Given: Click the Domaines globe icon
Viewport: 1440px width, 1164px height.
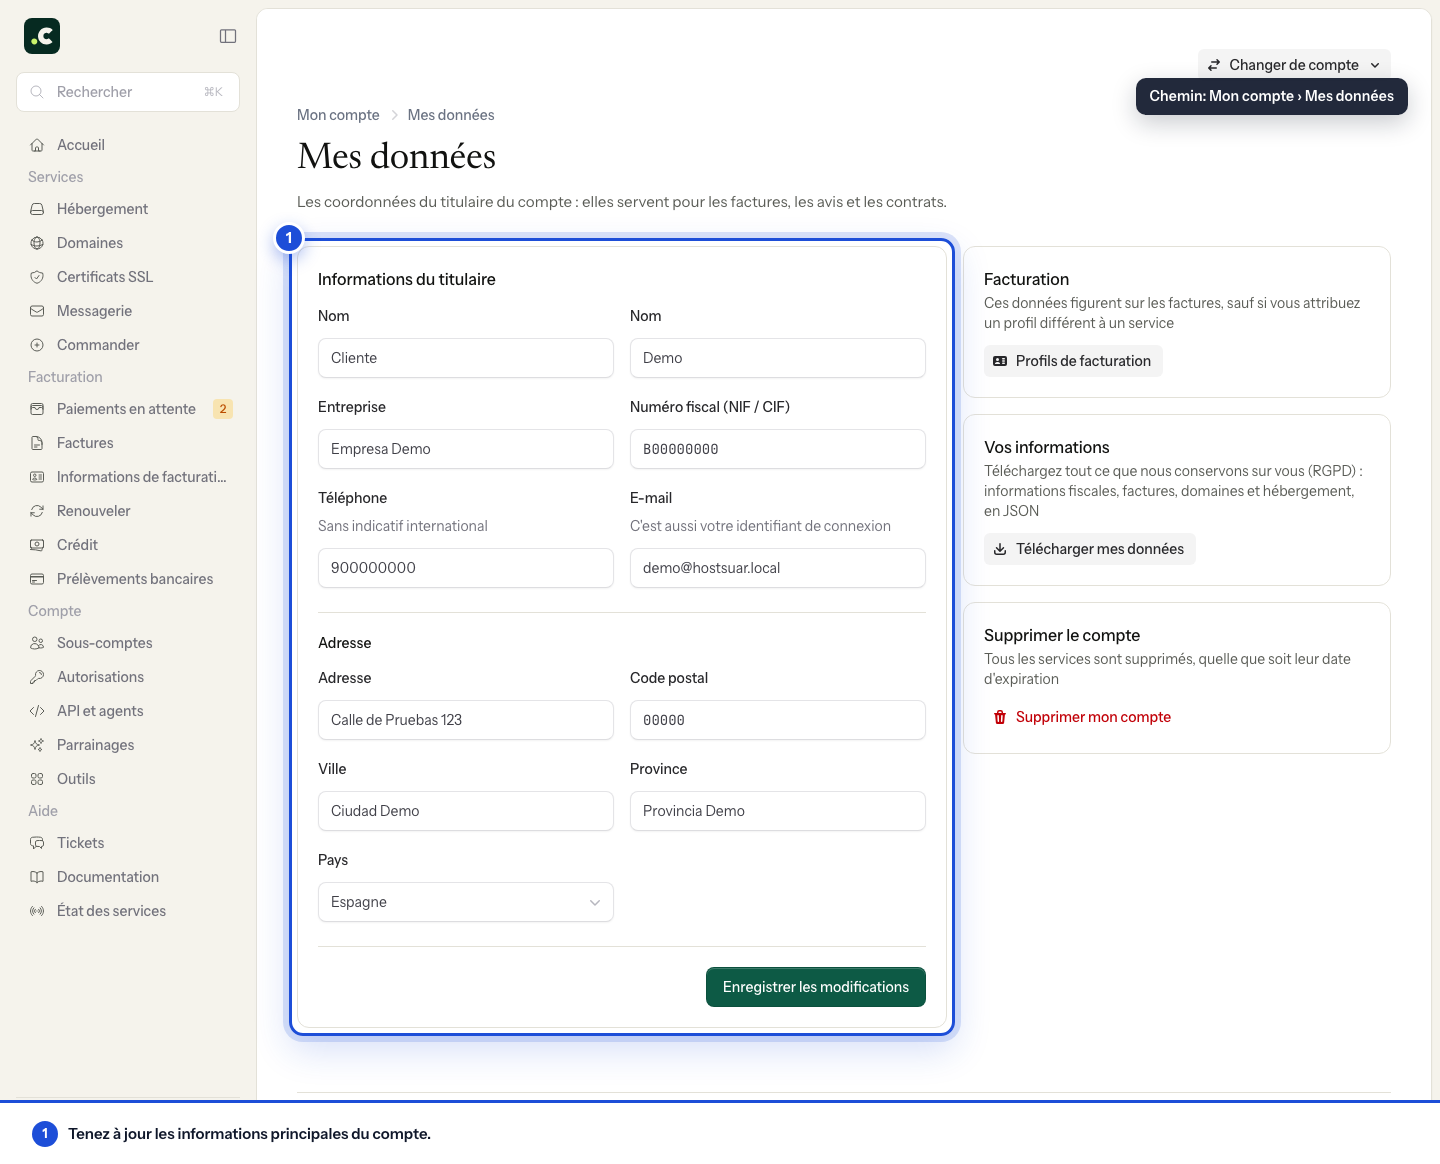Looking at the screenshot, I should (x=37, y=243).
